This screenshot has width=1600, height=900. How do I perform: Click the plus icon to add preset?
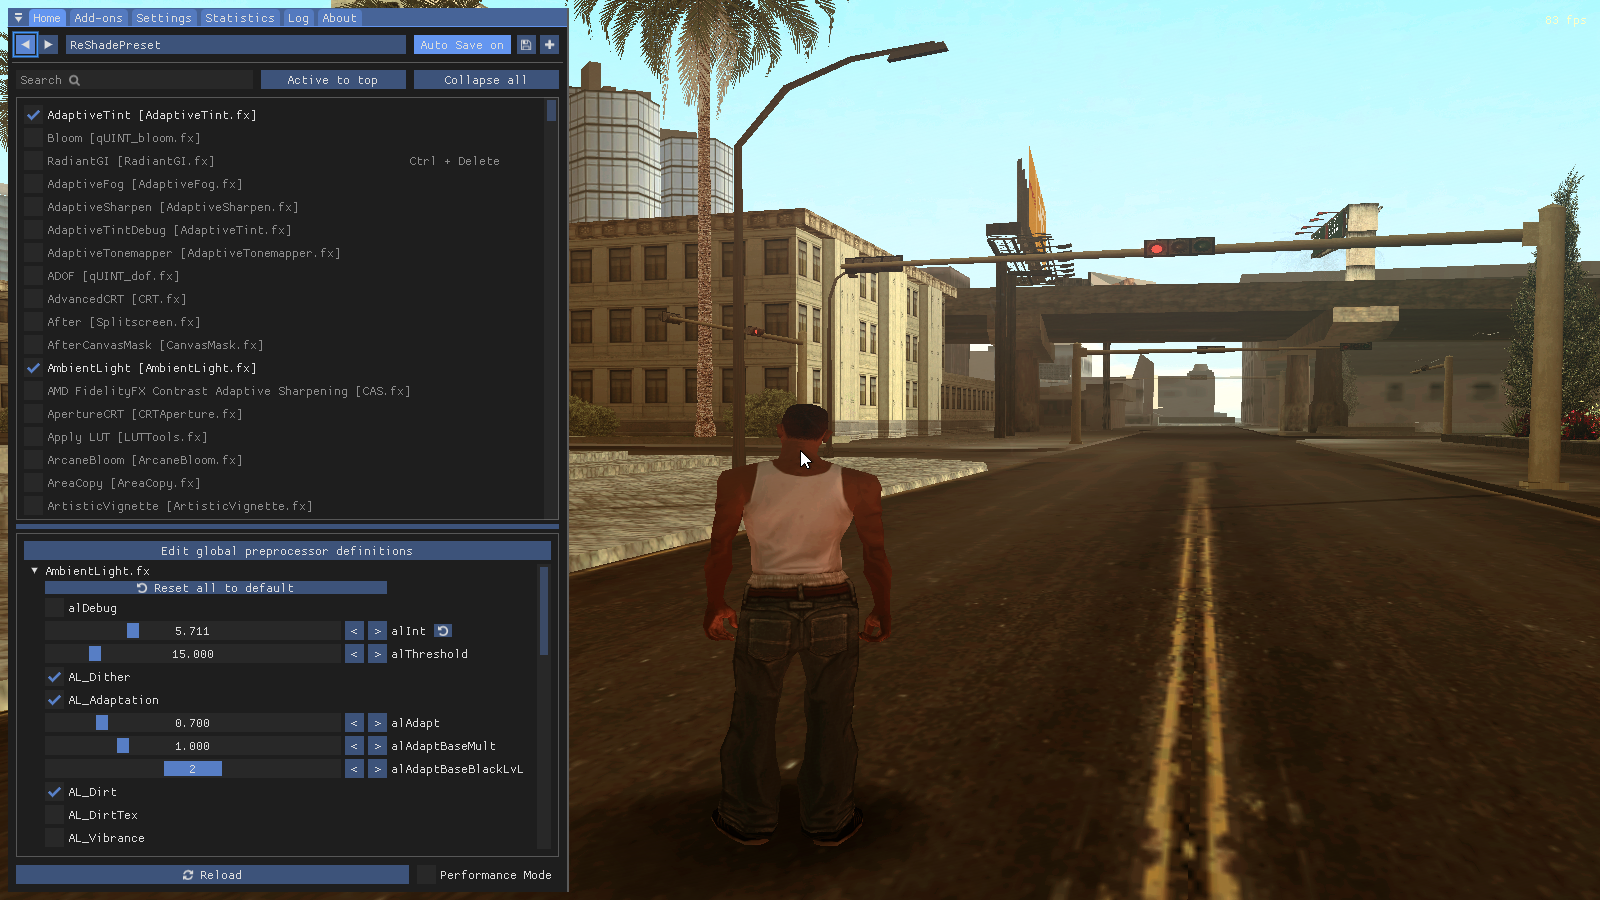[x=549, y=45]
